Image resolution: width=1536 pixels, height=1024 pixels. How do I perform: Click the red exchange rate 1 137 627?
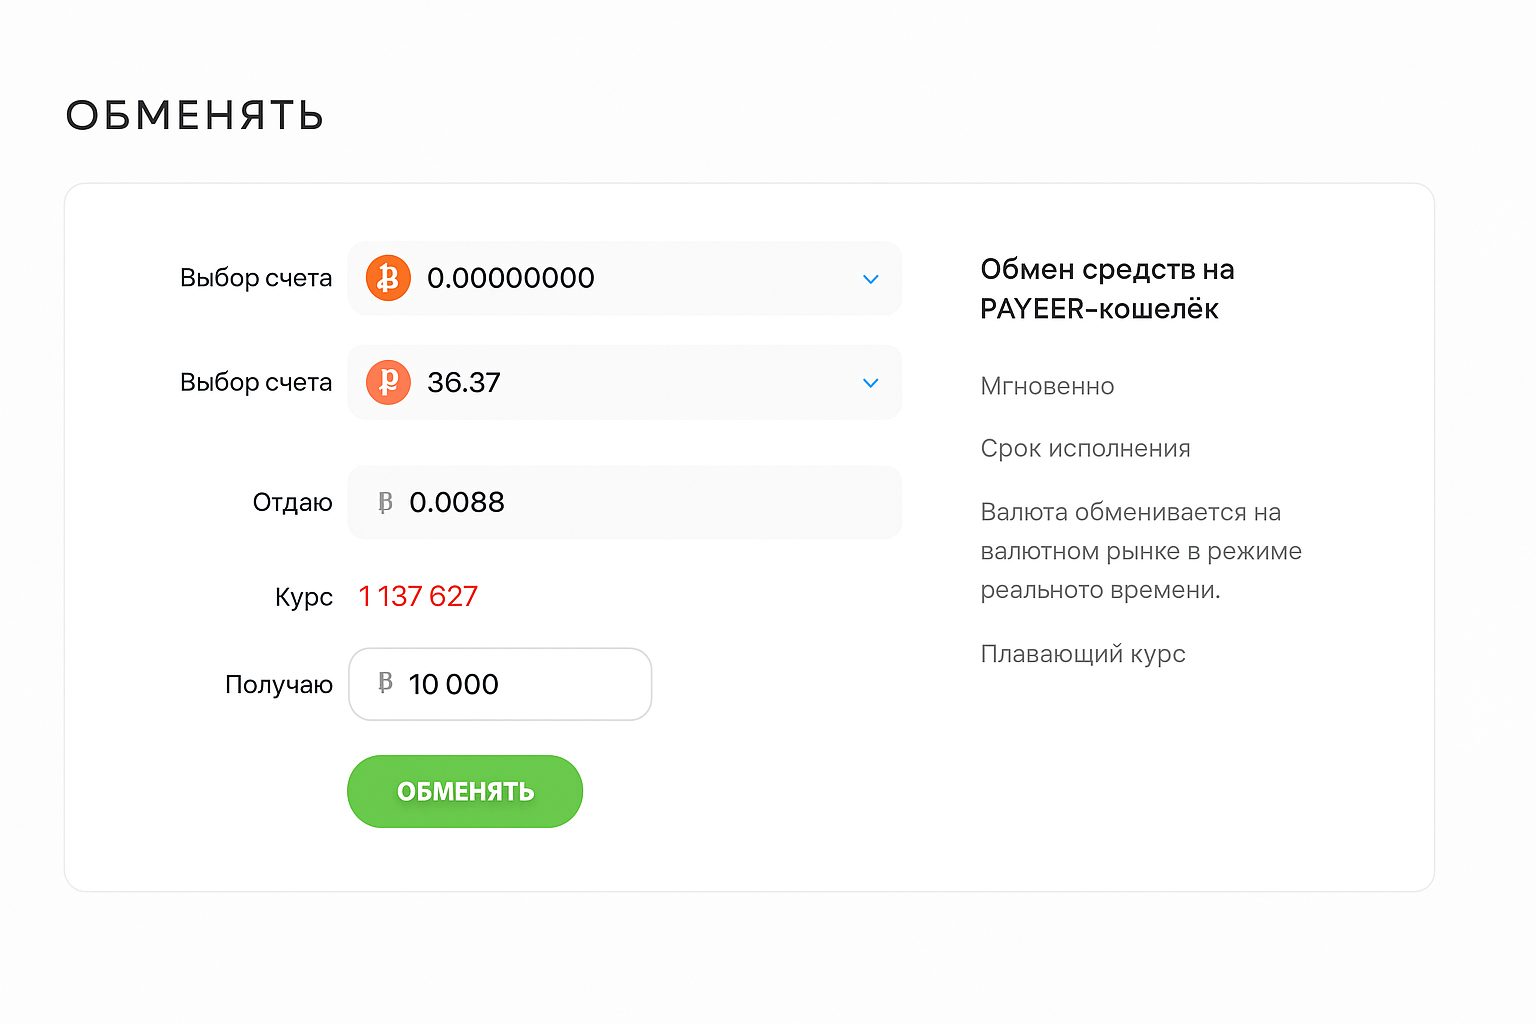418,597
